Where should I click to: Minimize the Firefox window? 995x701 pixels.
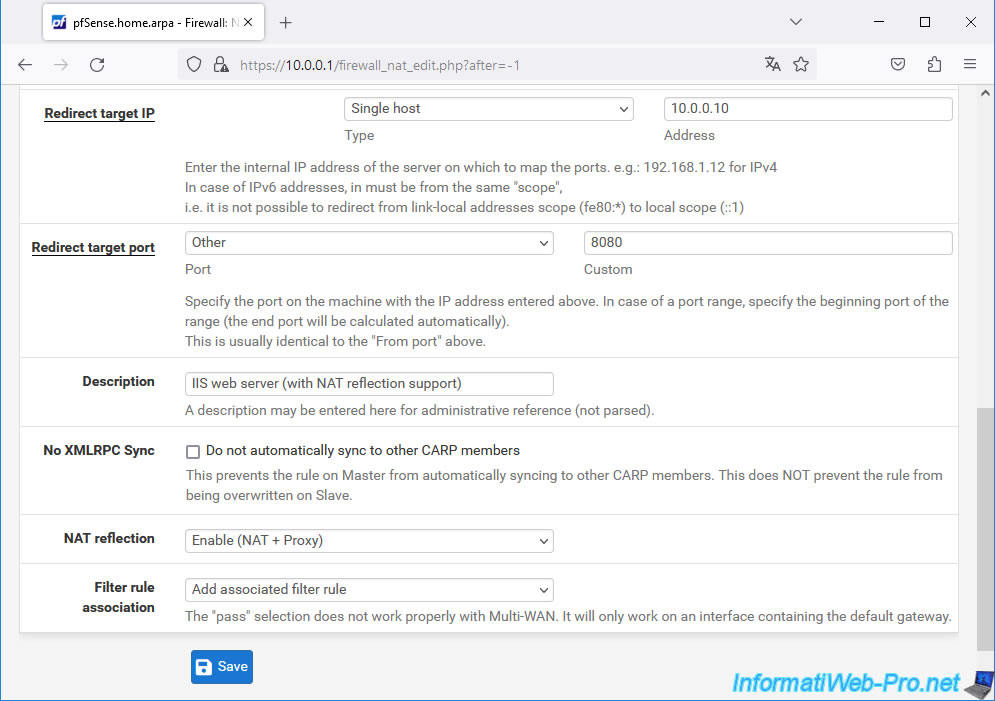pos(879,22)
